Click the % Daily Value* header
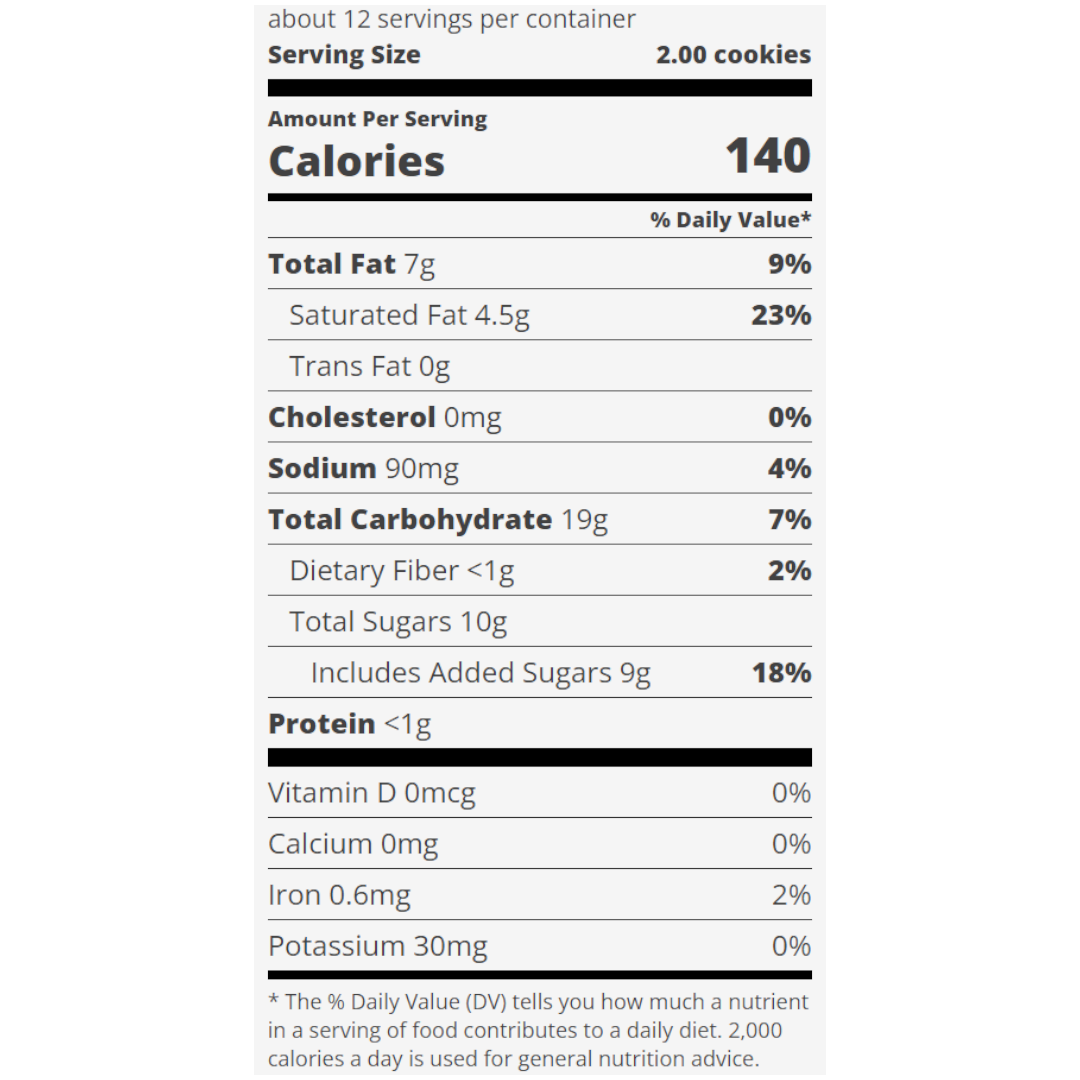This screenshot has width=1080, height=1080. pyautogui.click(x=730, y=220)
